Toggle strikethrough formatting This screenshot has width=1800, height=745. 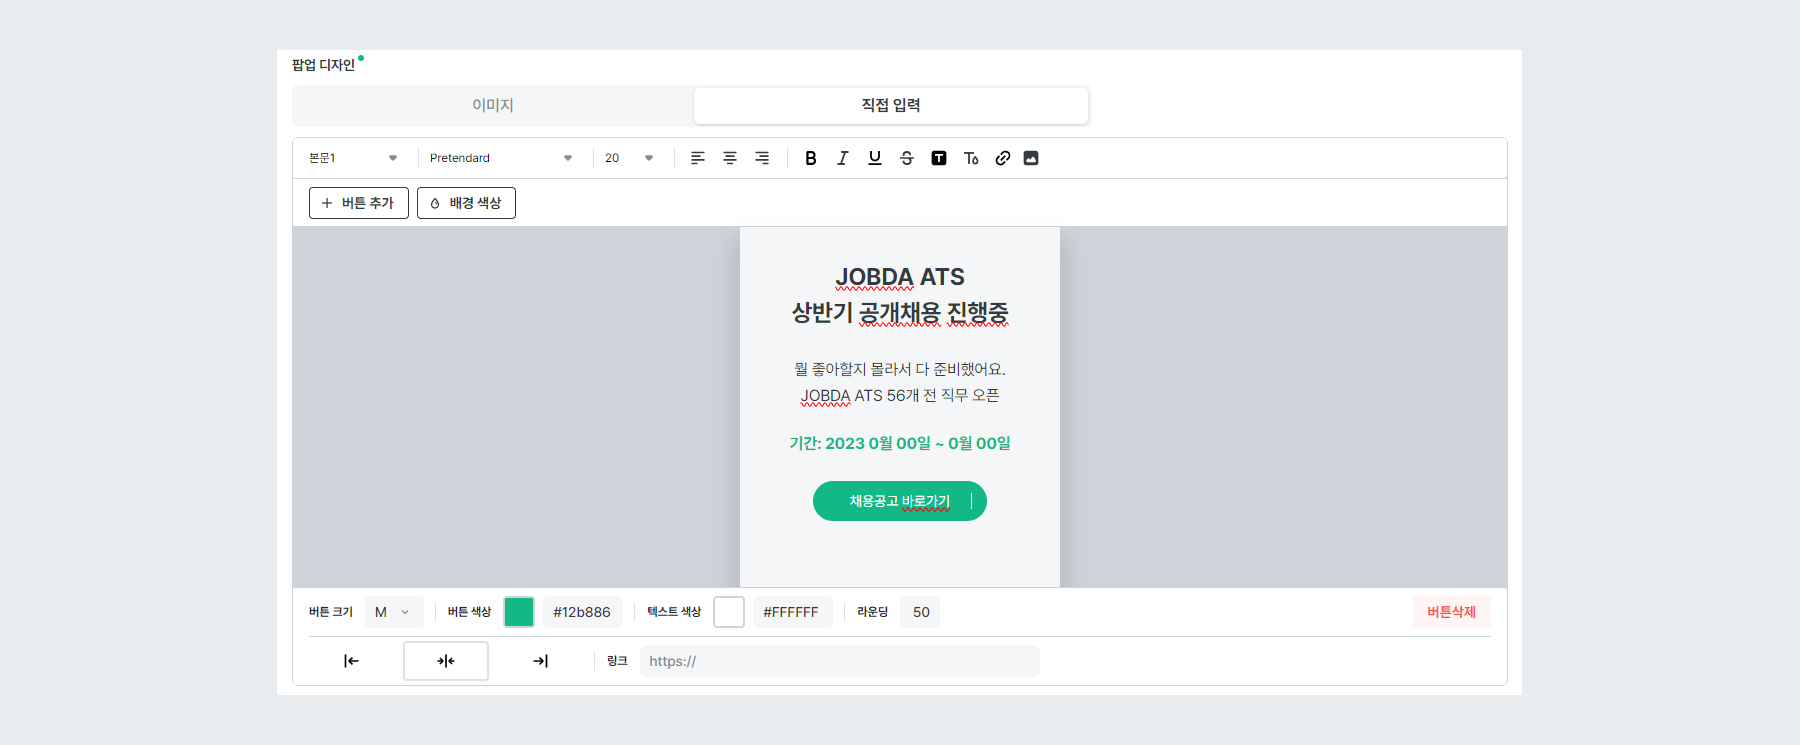point(907,158)
